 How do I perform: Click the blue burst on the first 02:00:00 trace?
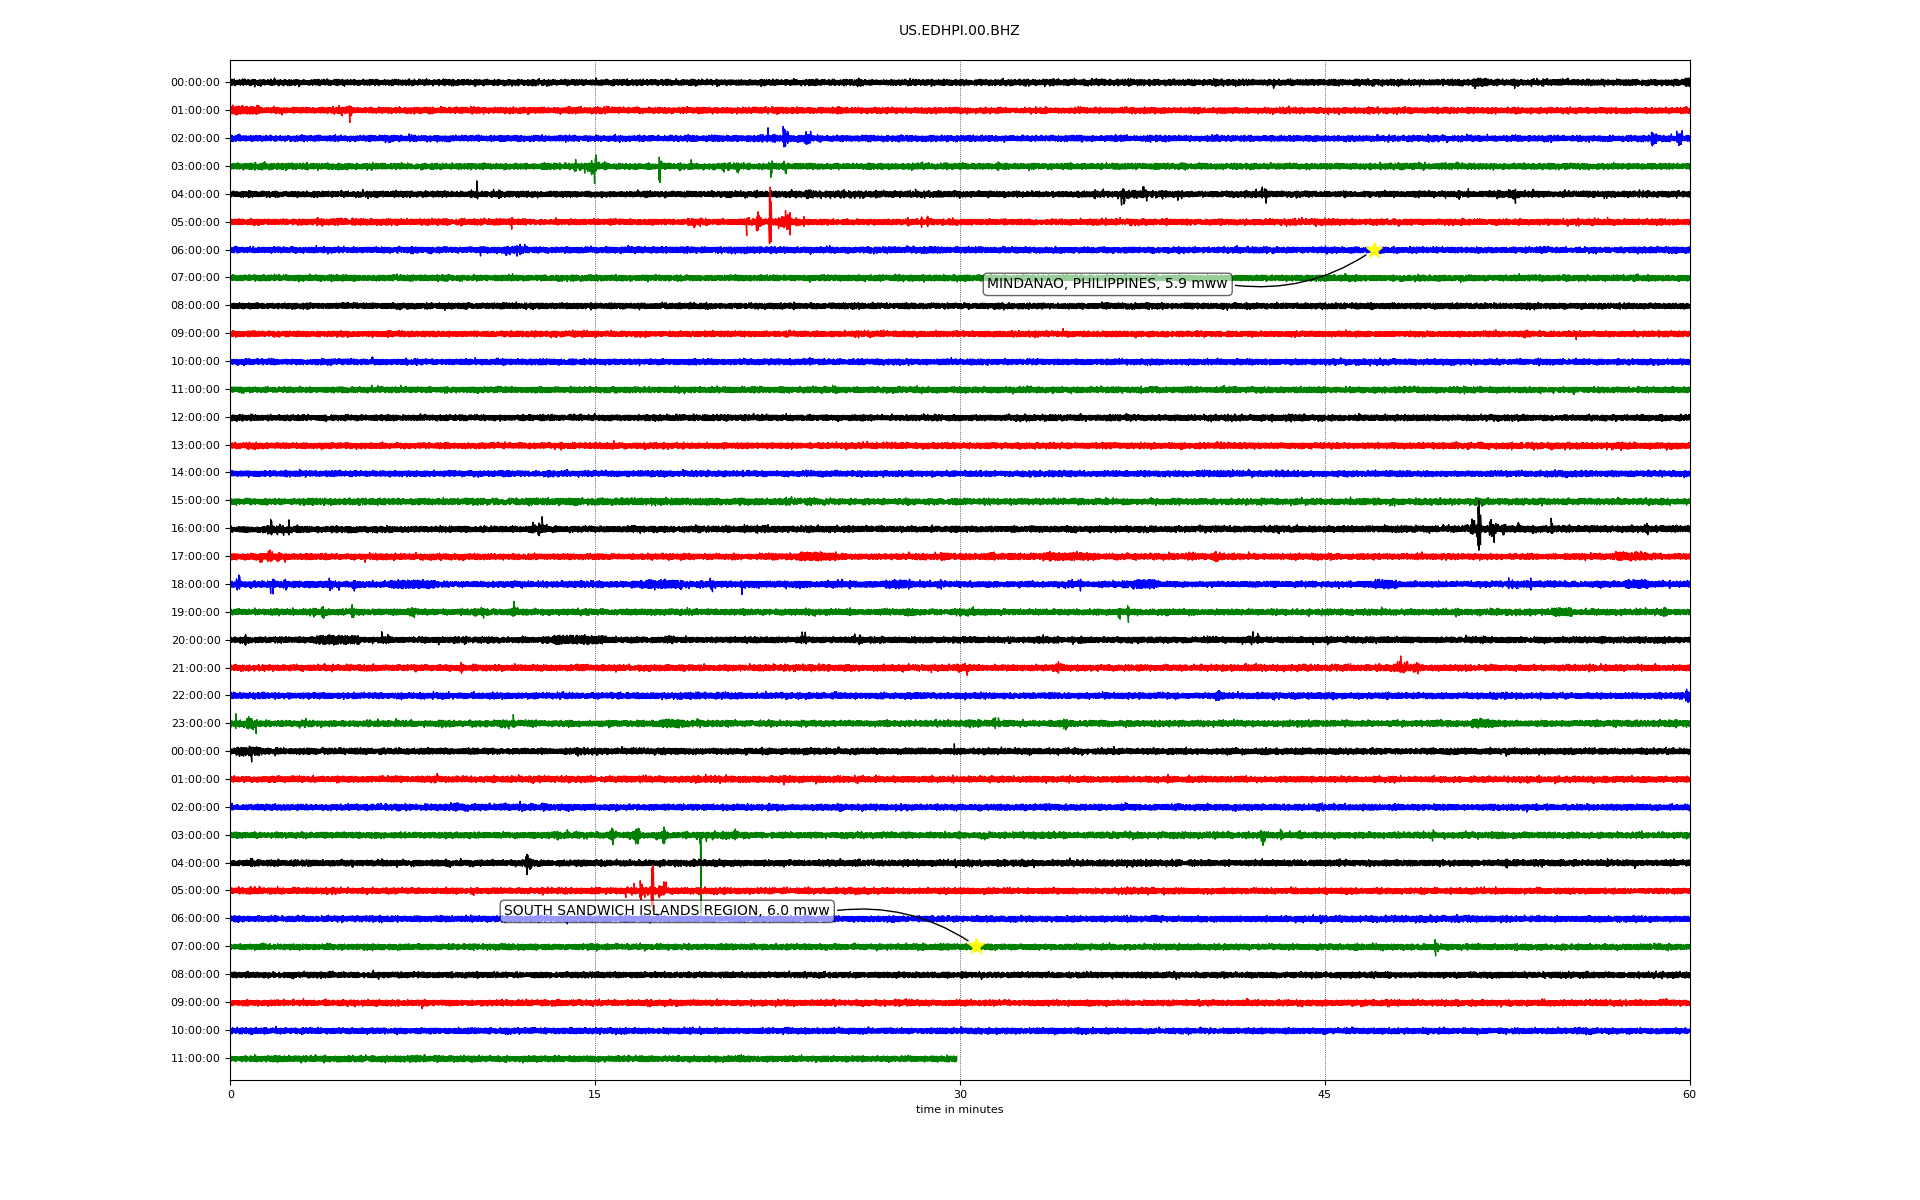click(x=785, y=137)
